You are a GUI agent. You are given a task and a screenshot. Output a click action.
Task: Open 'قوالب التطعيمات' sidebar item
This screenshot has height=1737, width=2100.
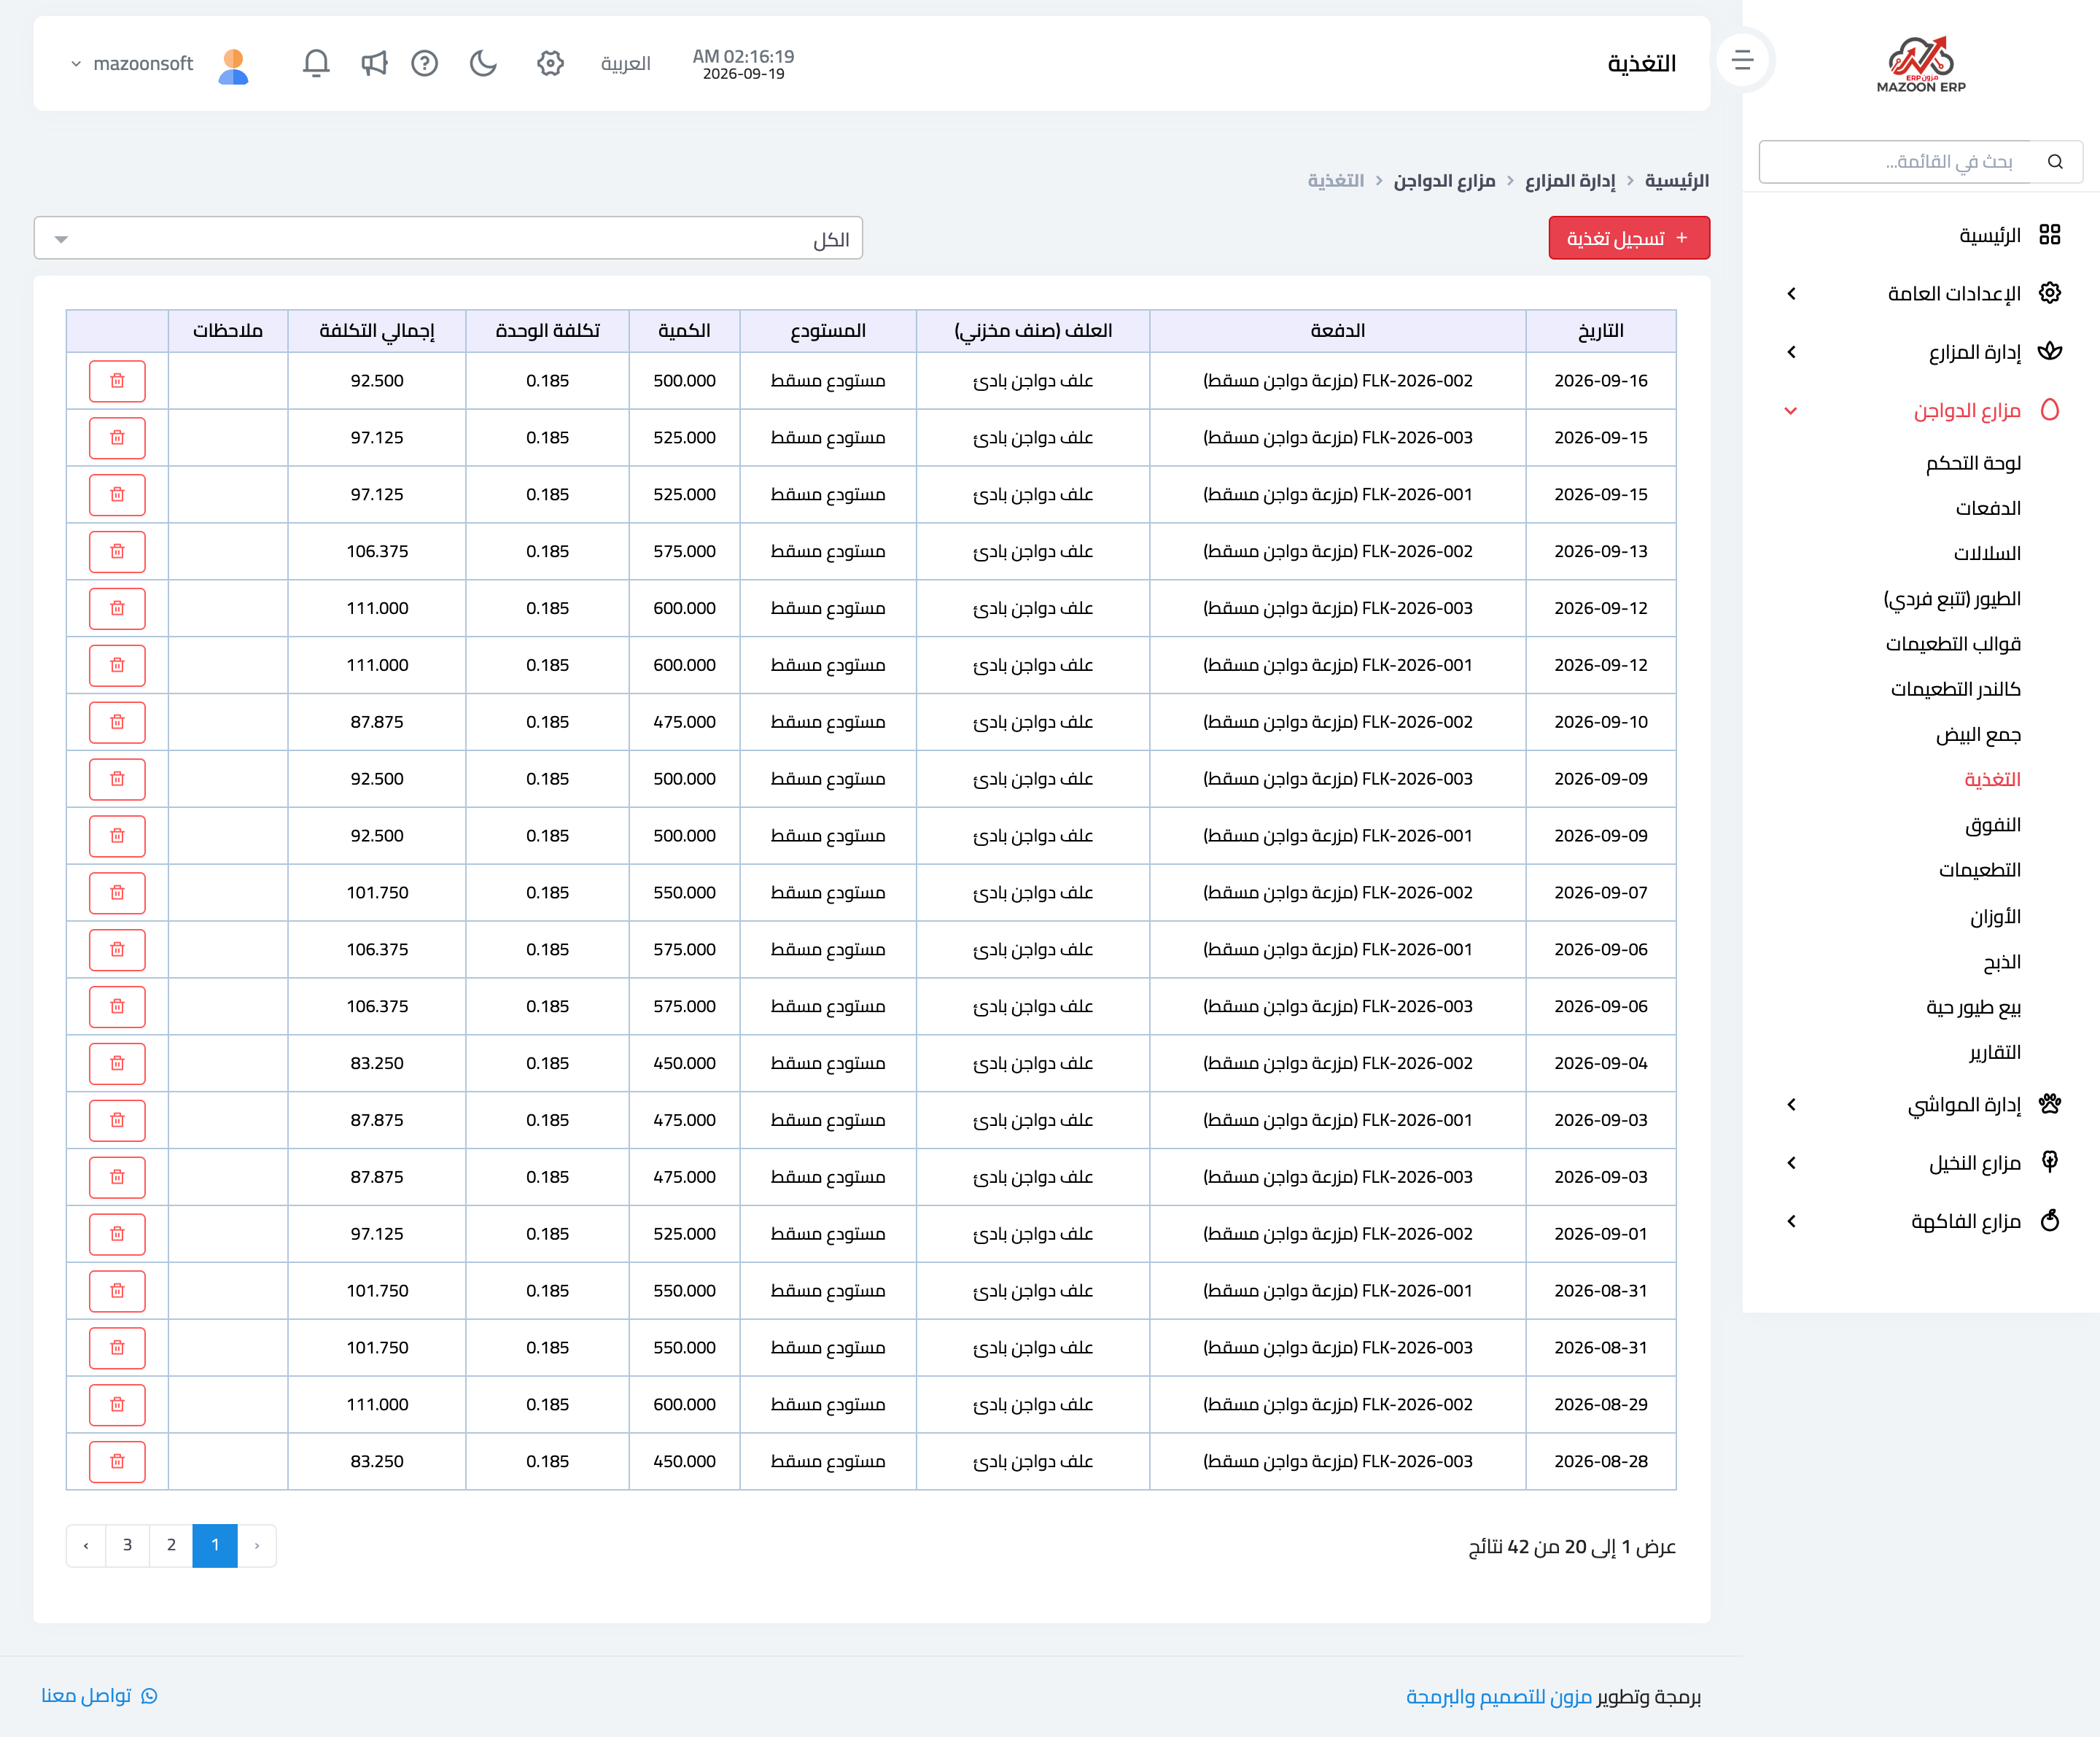pyautogui.click(x=1953, y=644)
